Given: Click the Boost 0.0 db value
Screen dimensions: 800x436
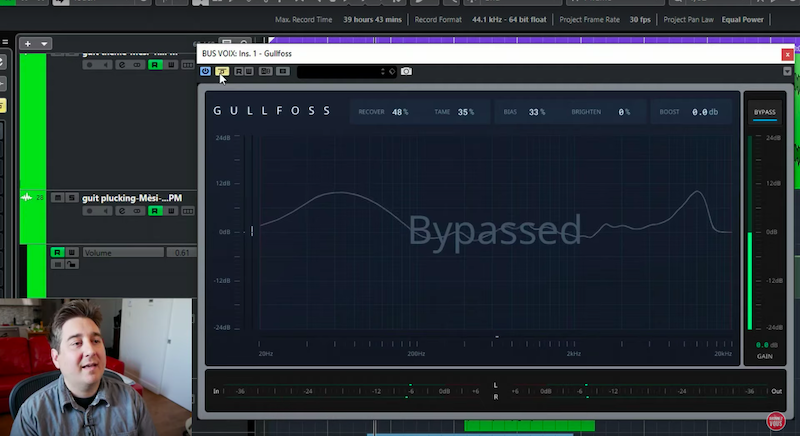Looking at the screenshot, I should (705, 112).
